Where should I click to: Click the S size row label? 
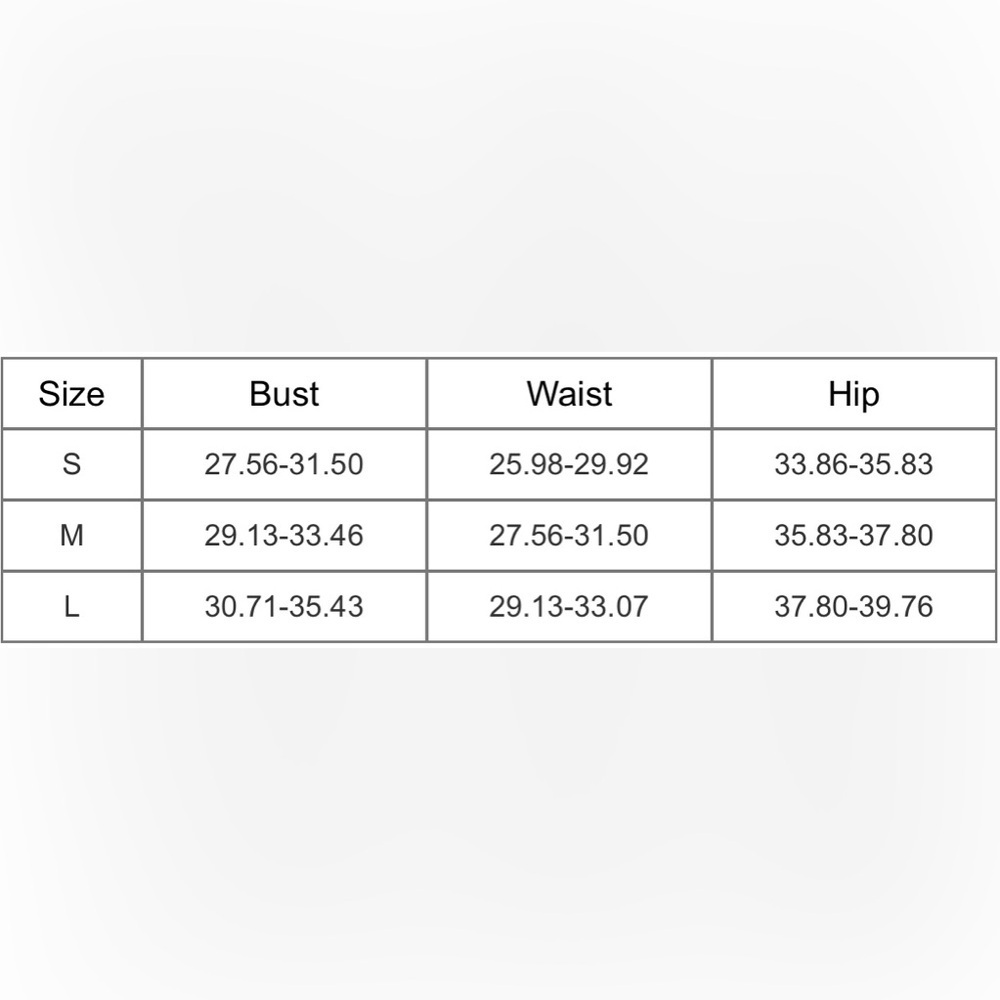tap(71, 464)
